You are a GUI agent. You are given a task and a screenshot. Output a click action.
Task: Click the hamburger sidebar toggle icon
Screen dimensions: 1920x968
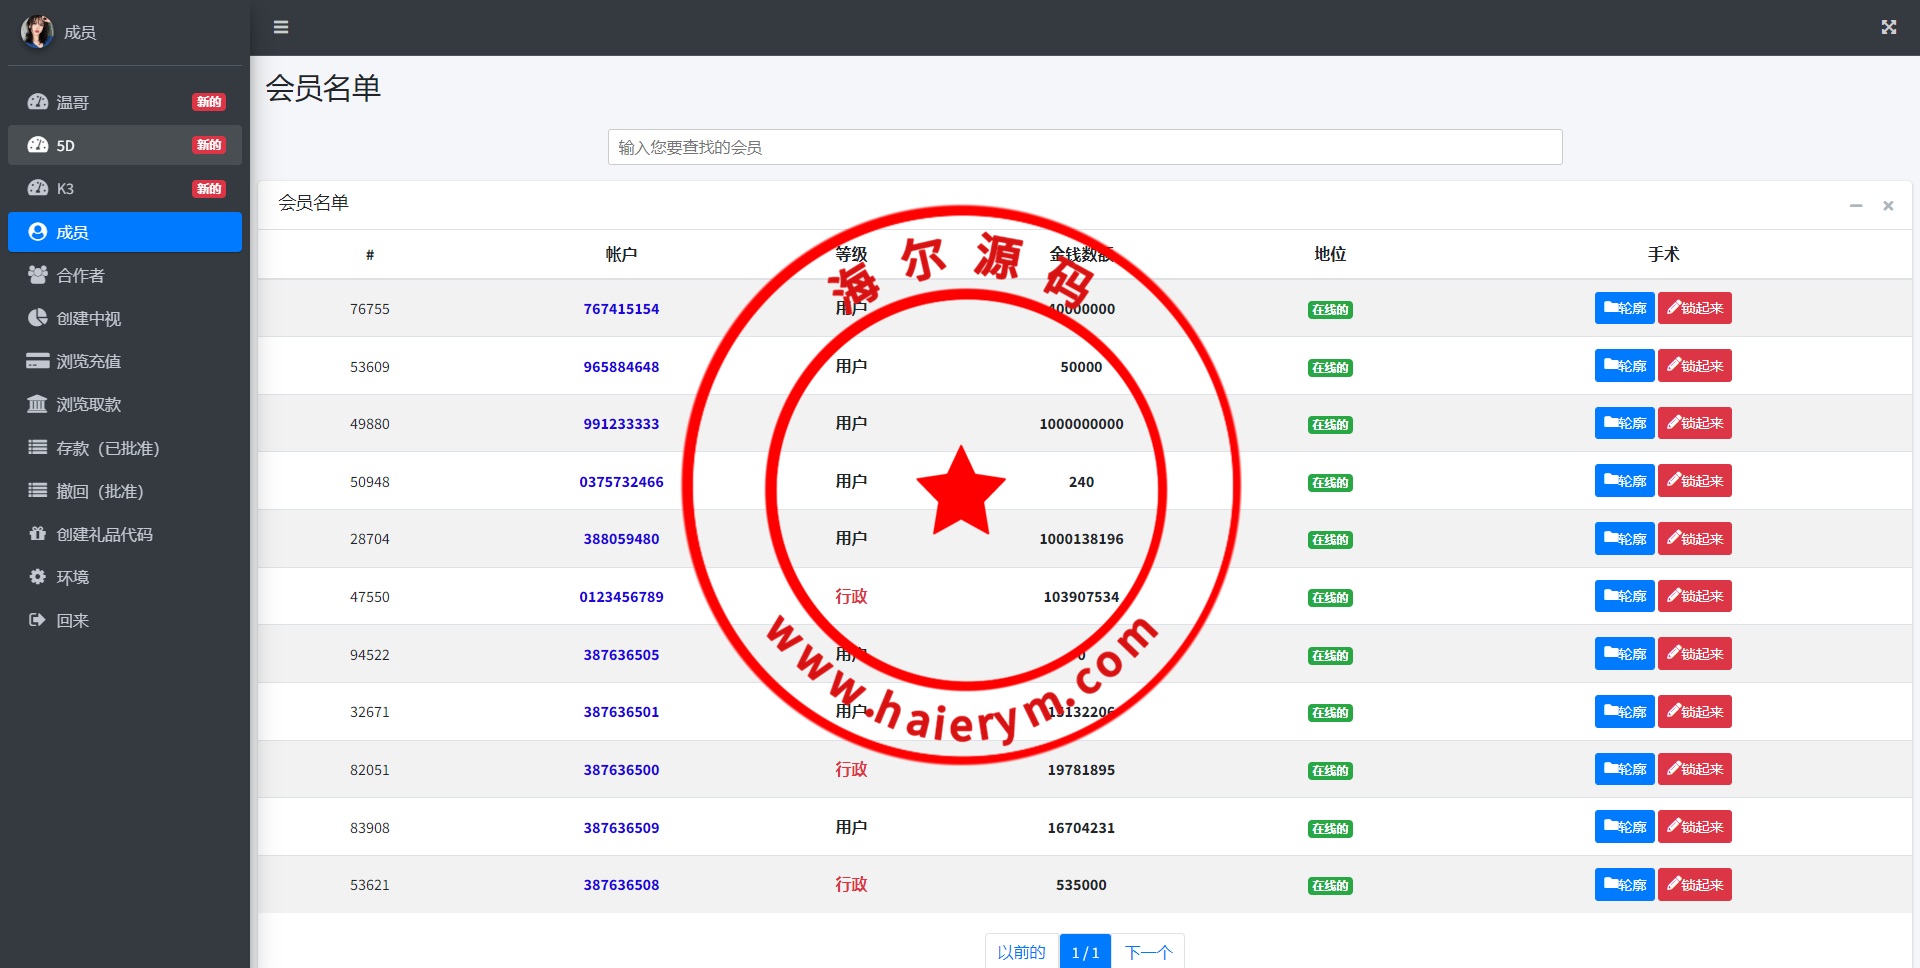tap(281, 27)
